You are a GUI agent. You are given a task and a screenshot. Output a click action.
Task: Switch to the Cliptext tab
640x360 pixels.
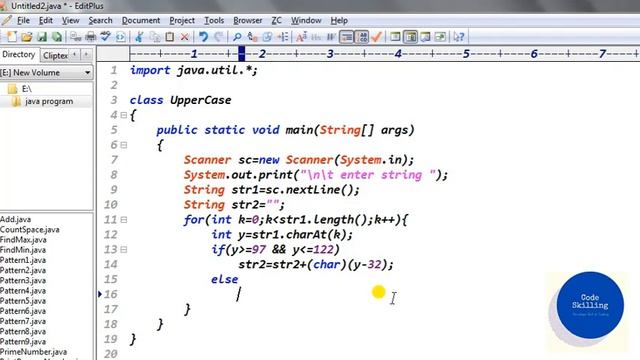coord(55,55)
